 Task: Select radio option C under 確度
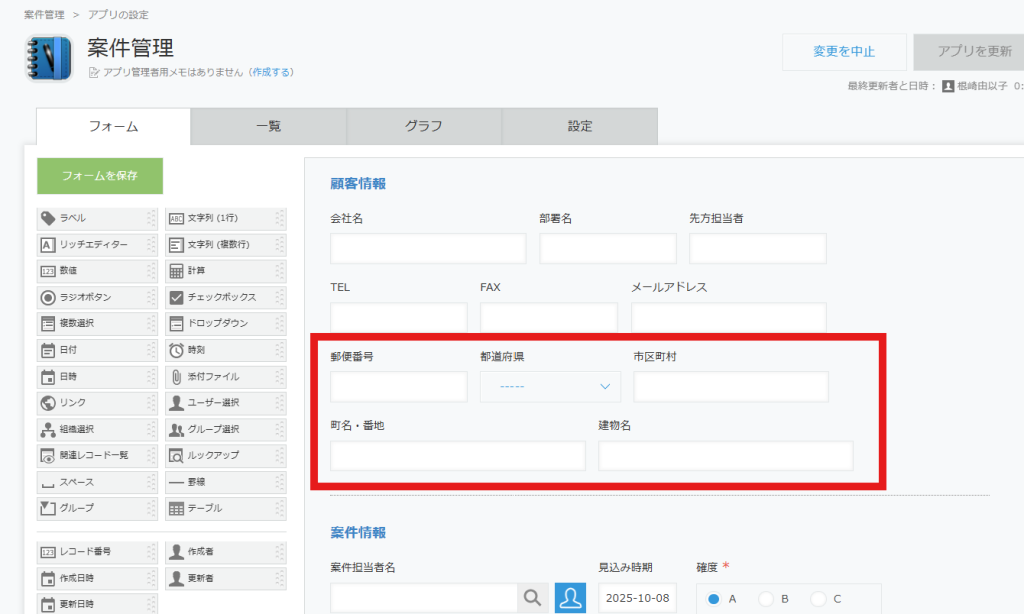pyautogui.click(x=819, y=599)
